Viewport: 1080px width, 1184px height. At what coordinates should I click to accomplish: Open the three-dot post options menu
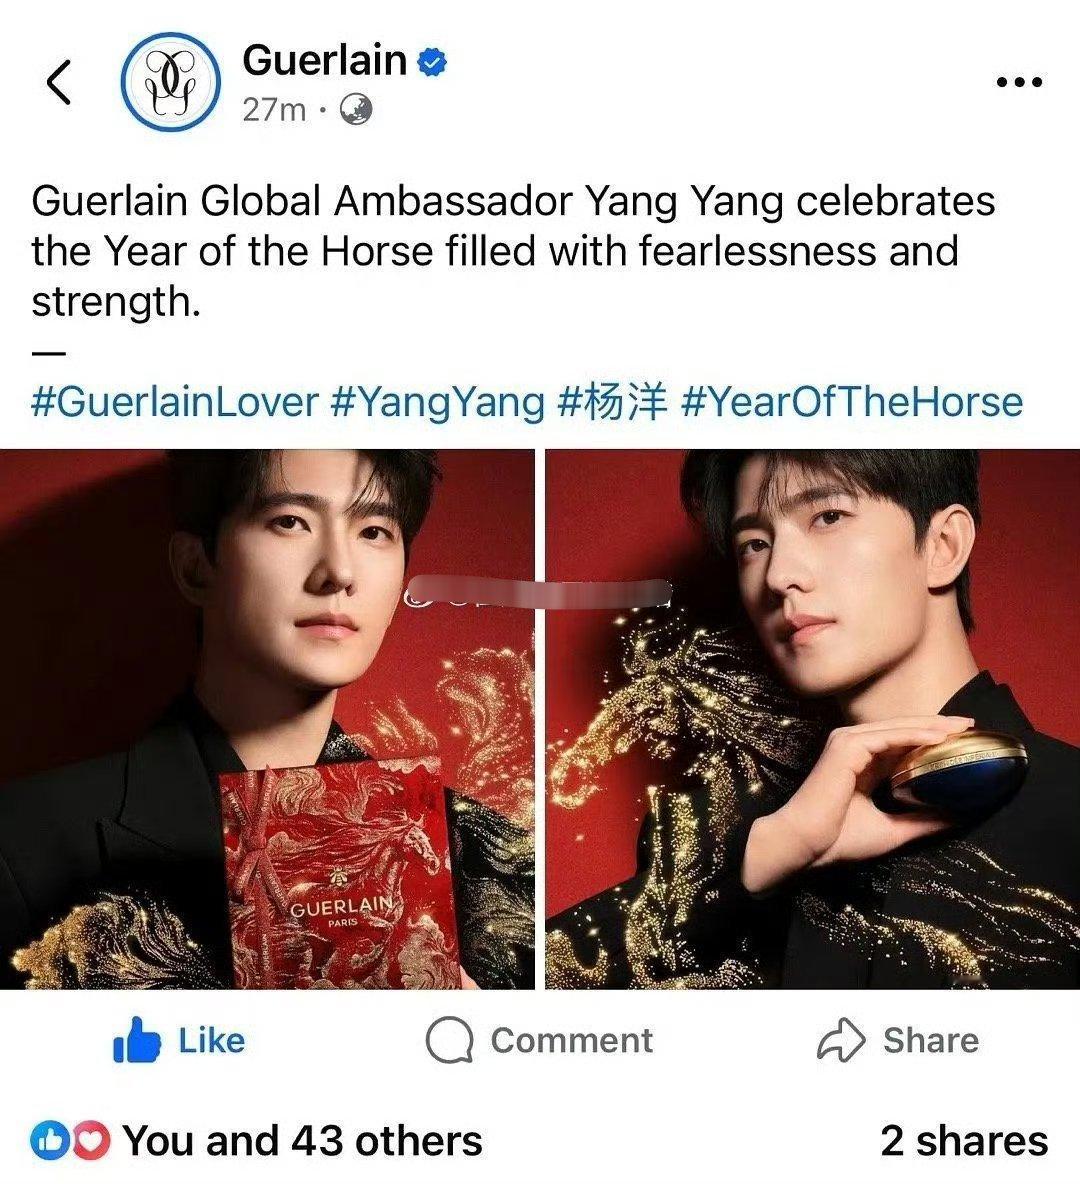[1020, 82]
